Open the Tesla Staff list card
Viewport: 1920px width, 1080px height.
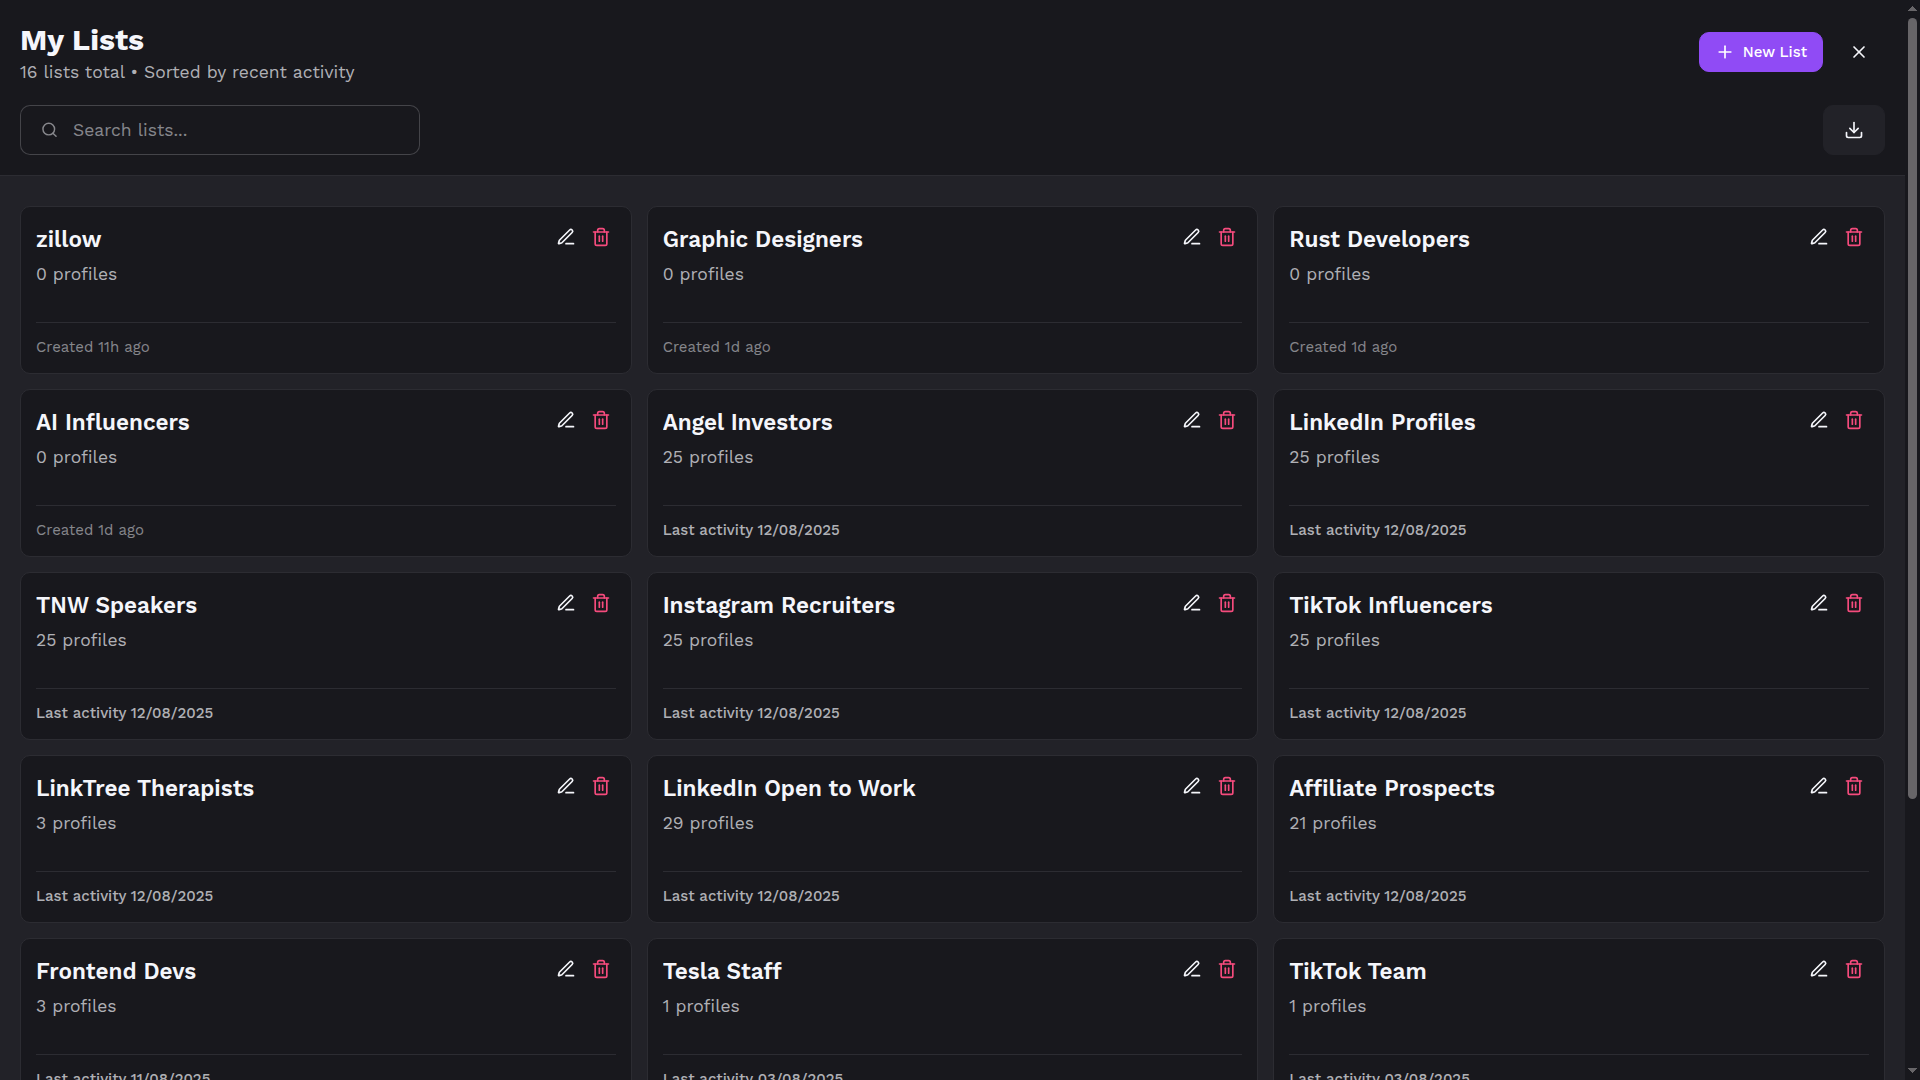coord(722,971)
